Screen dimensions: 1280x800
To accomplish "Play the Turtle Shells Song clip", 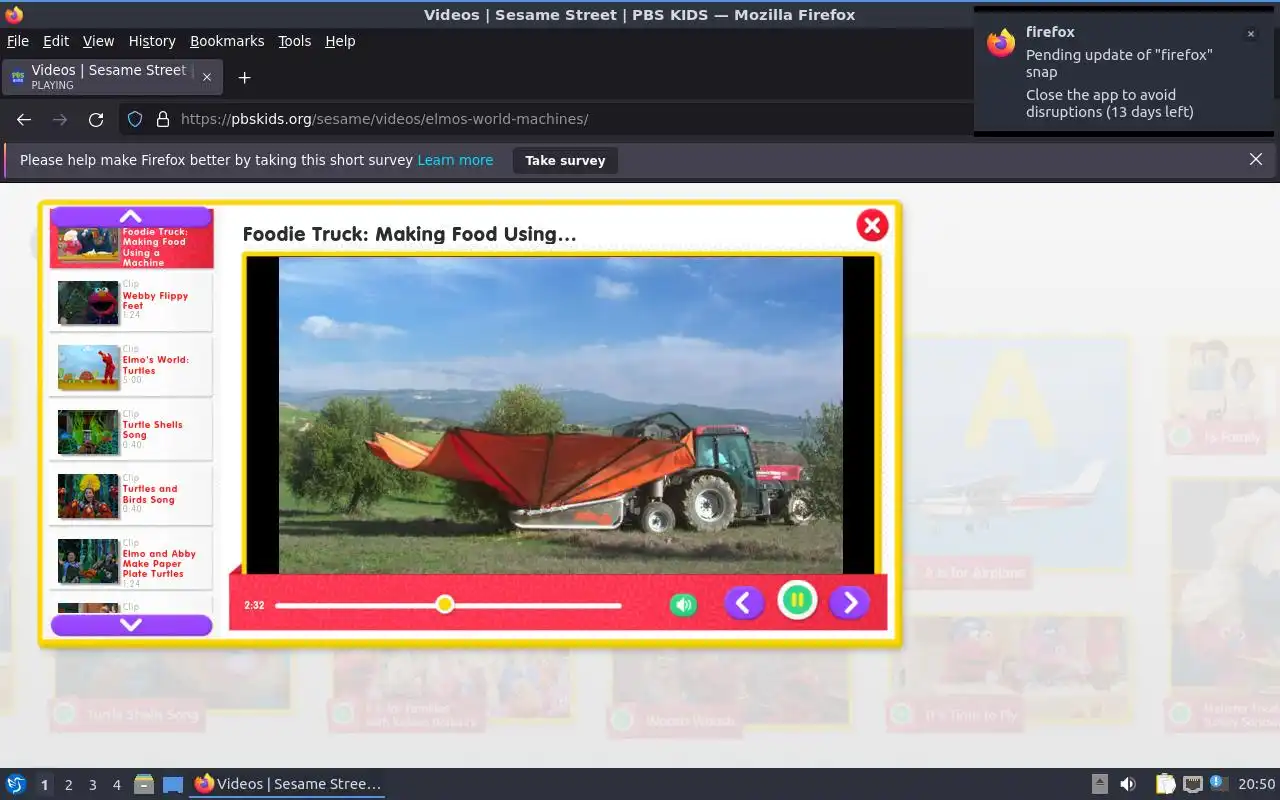I will (132, 431).
